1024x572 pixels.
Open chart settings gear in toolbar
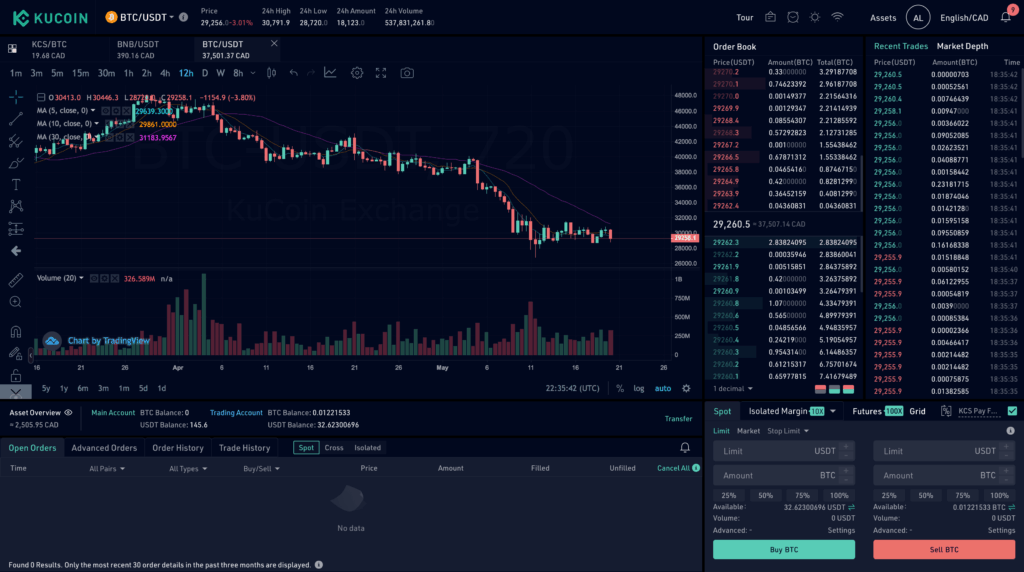coord(357,73)
